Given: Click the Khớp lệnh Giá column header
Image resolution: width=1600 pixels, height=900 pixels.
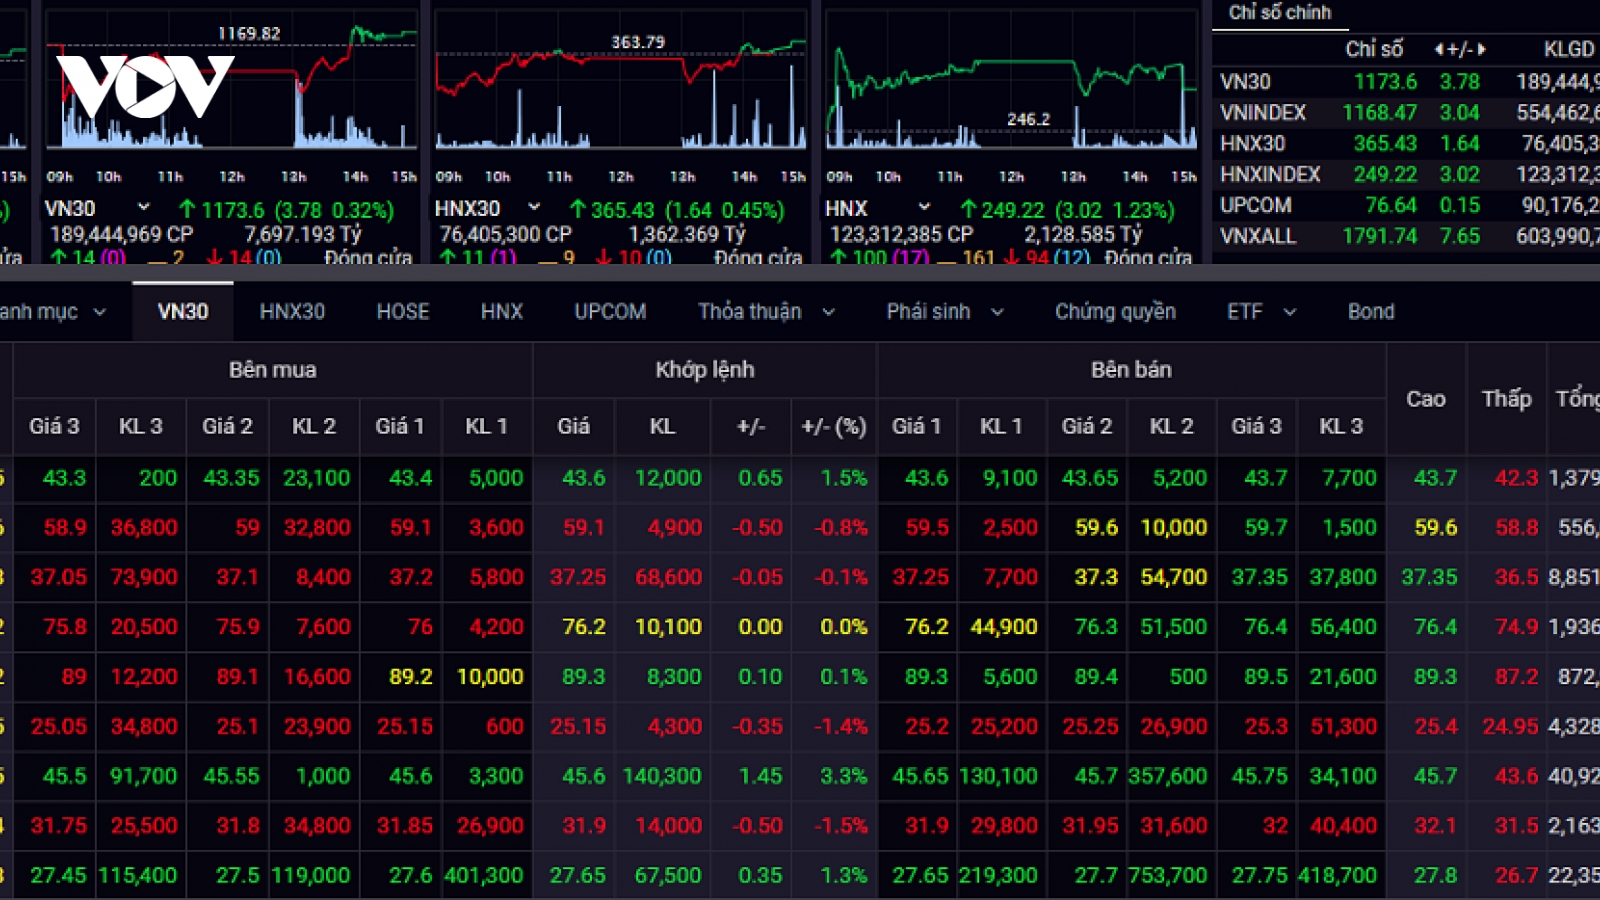Looking at the screenshot, I should tap(574, 426).
